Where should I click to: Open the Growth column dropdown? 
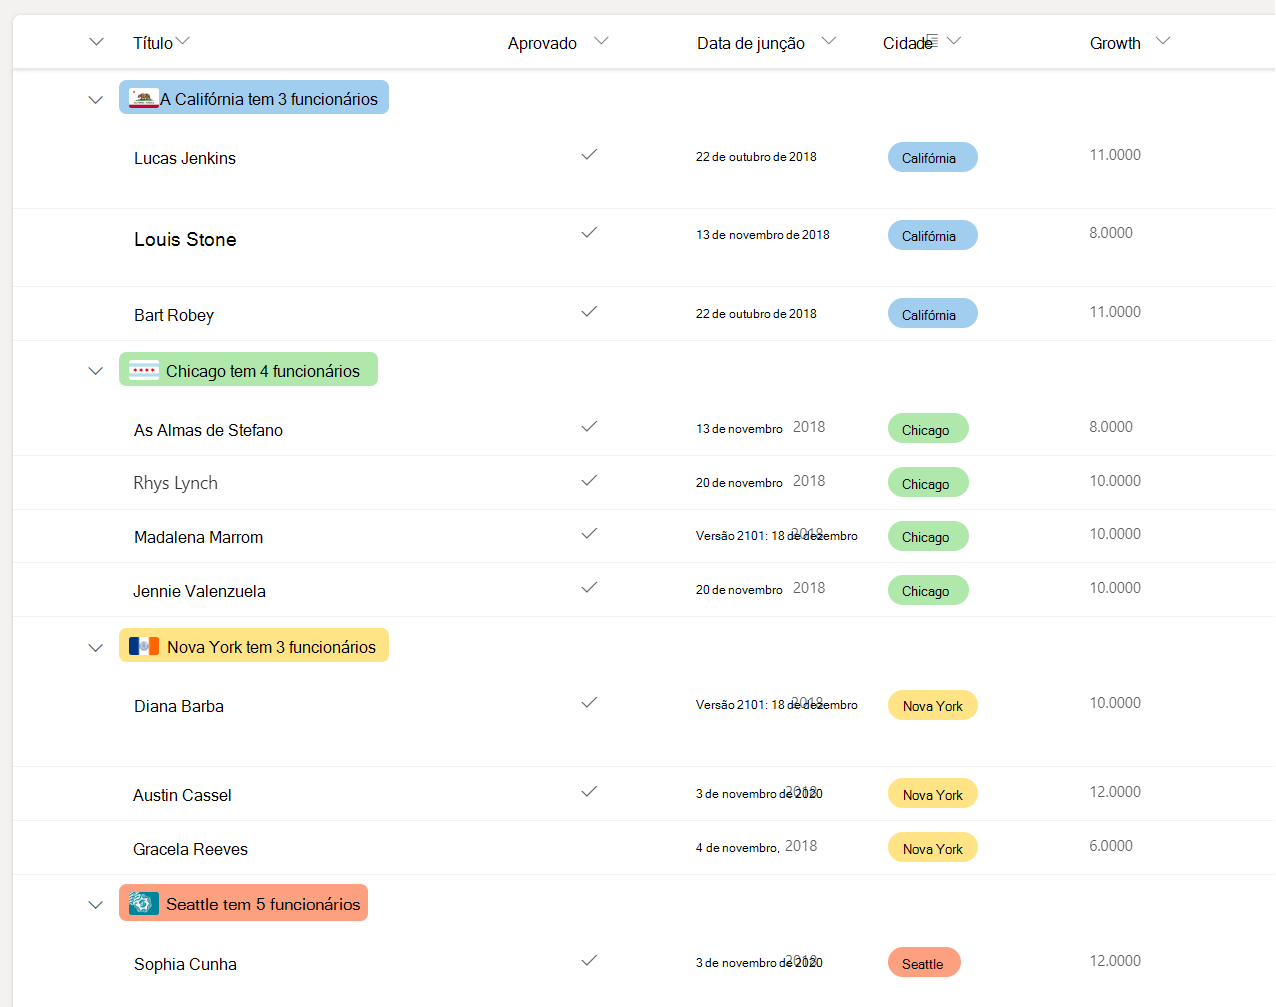click(x=1162, y=41)
